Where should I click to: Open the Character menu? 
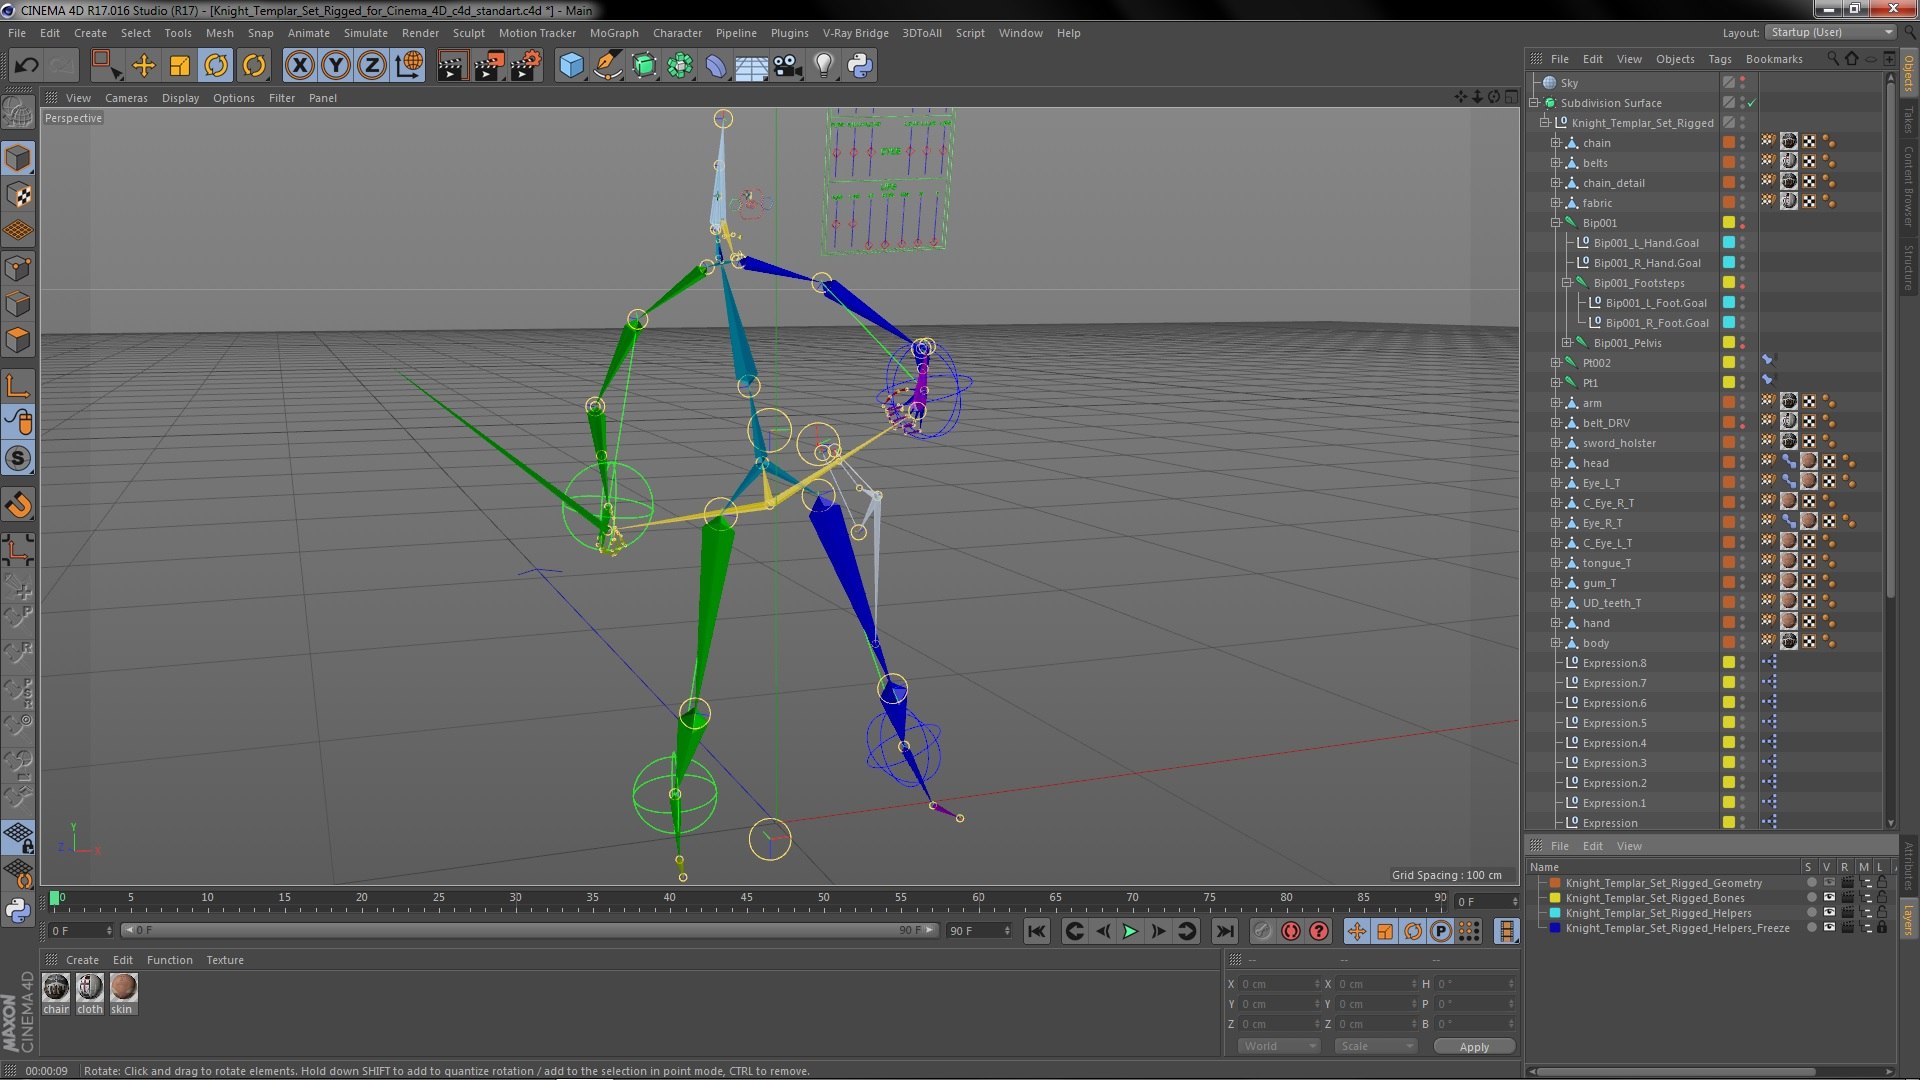[677, 33]
